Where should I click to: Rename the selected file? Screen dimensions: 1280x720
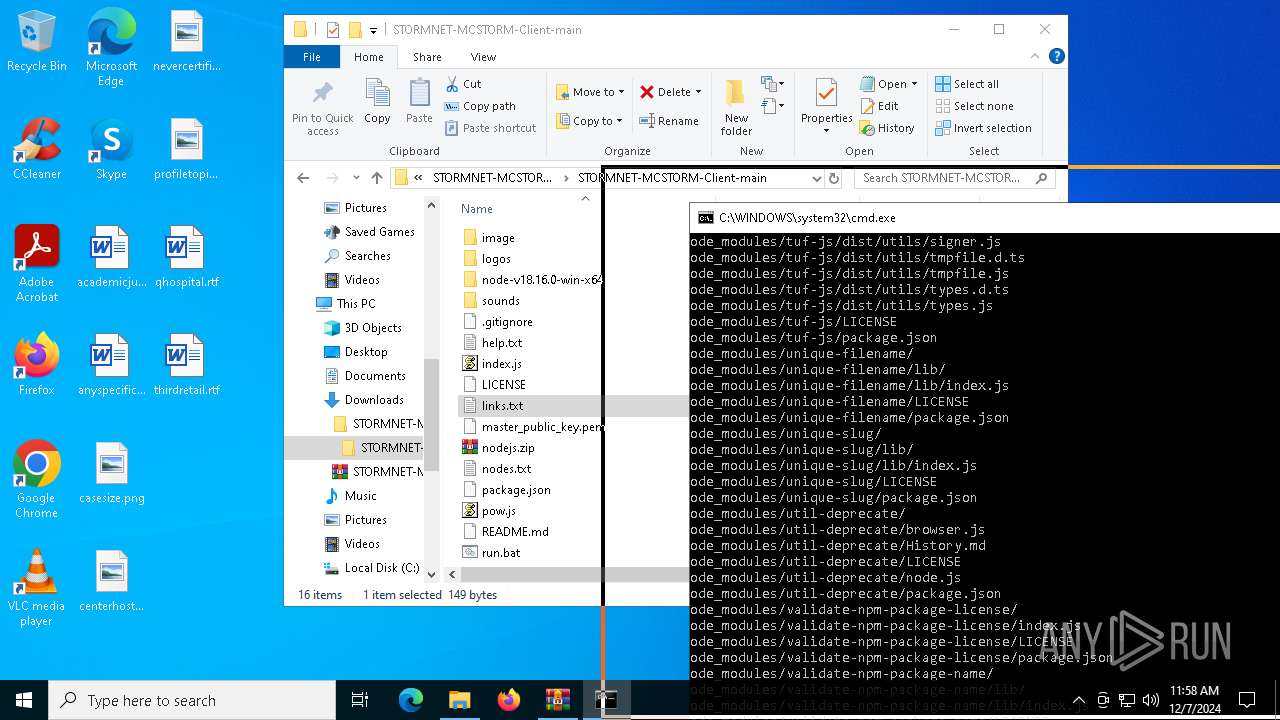669,121
